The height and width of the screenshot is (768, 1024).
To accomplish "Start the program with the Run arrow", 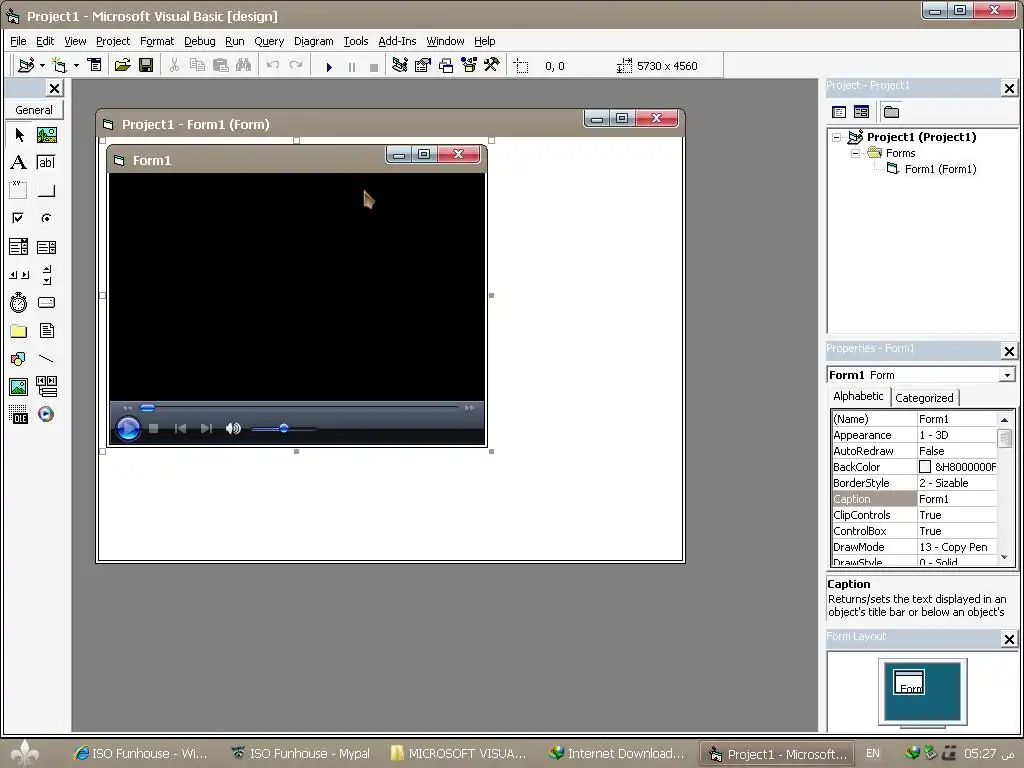I will point(329,67).
